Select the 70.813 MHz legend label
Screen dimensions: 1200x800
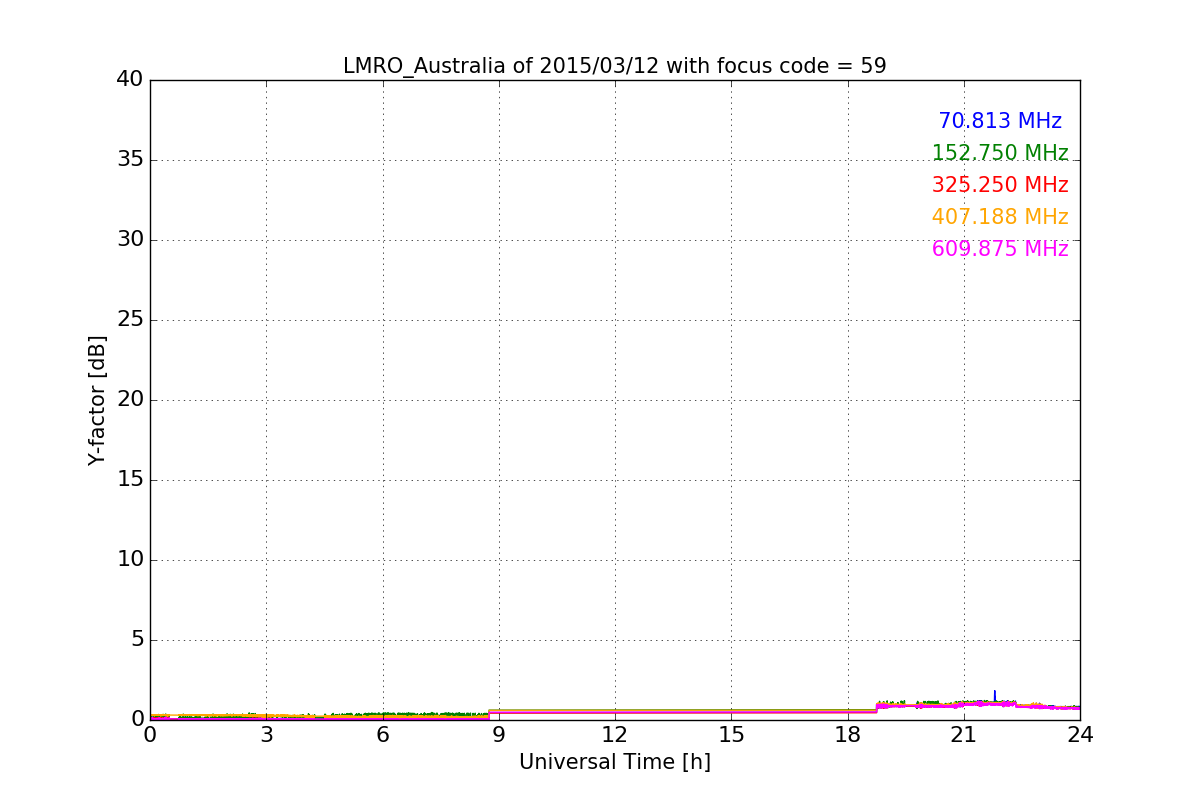(x=1000, y=121)
